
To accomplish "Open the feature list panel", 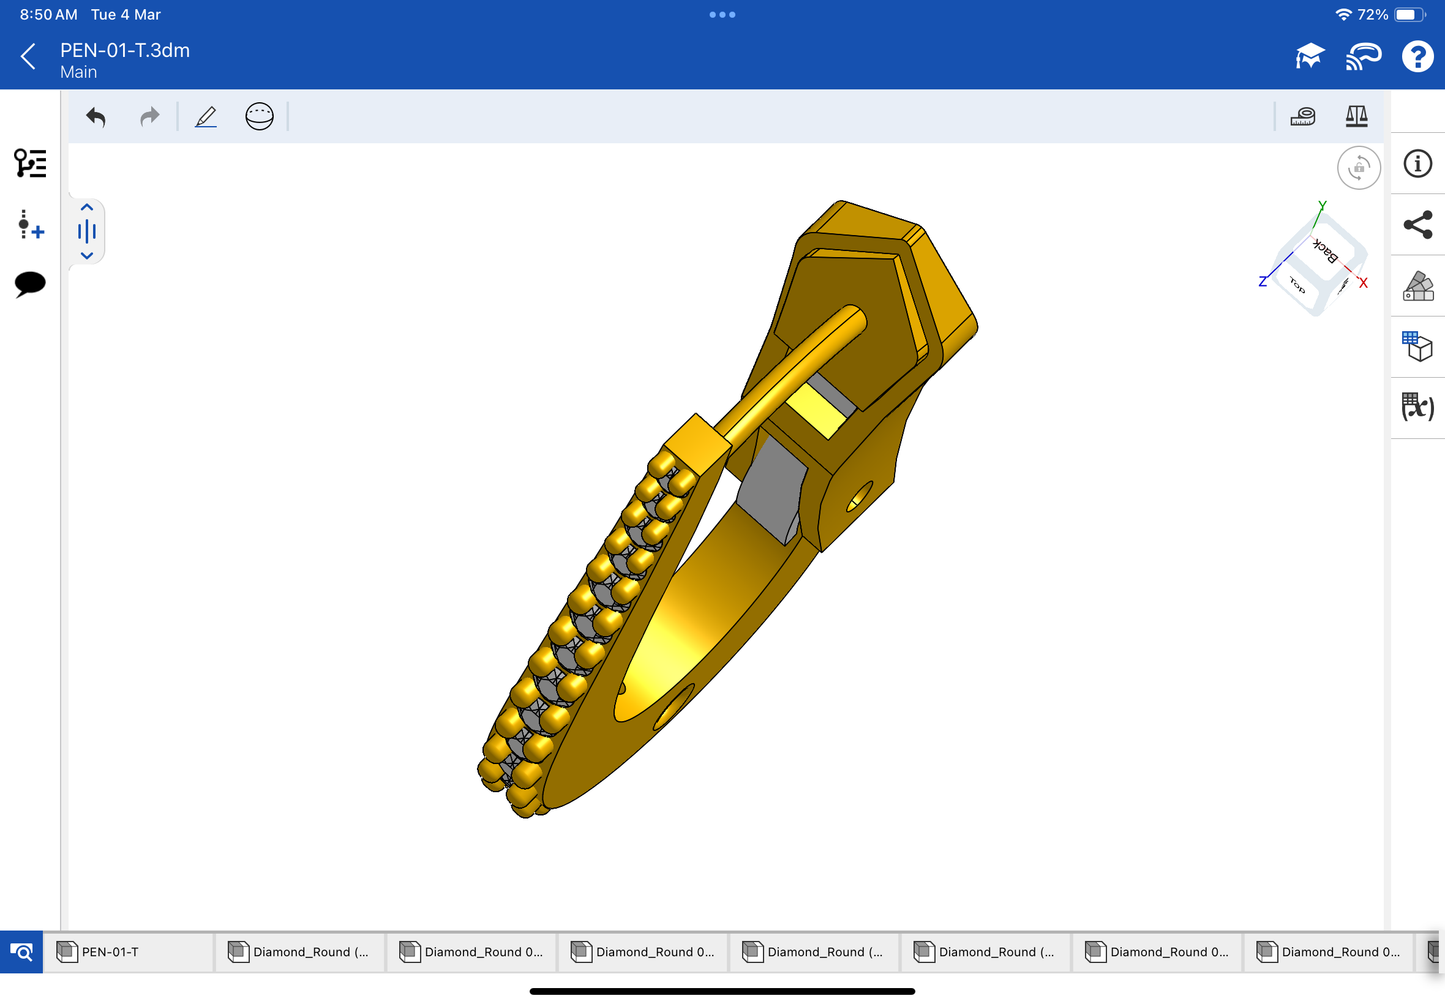I will [x=30, y=163].
